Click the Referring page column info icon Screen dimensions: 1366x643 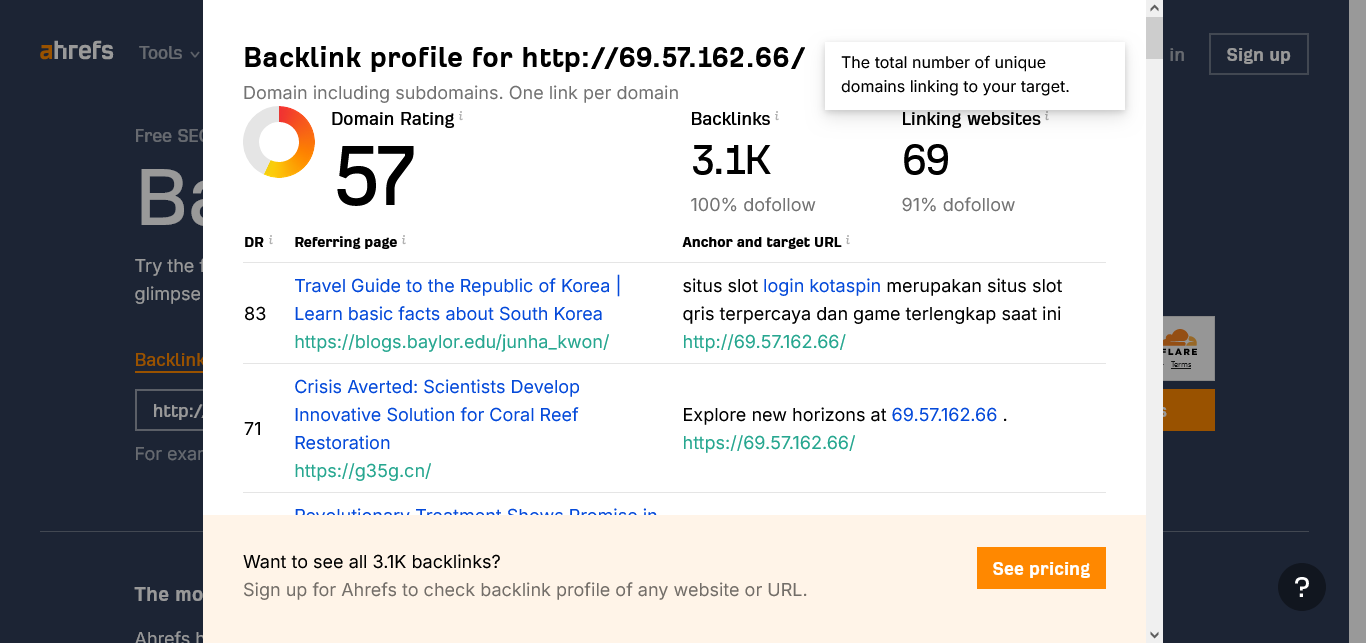[x=404, y=240]
